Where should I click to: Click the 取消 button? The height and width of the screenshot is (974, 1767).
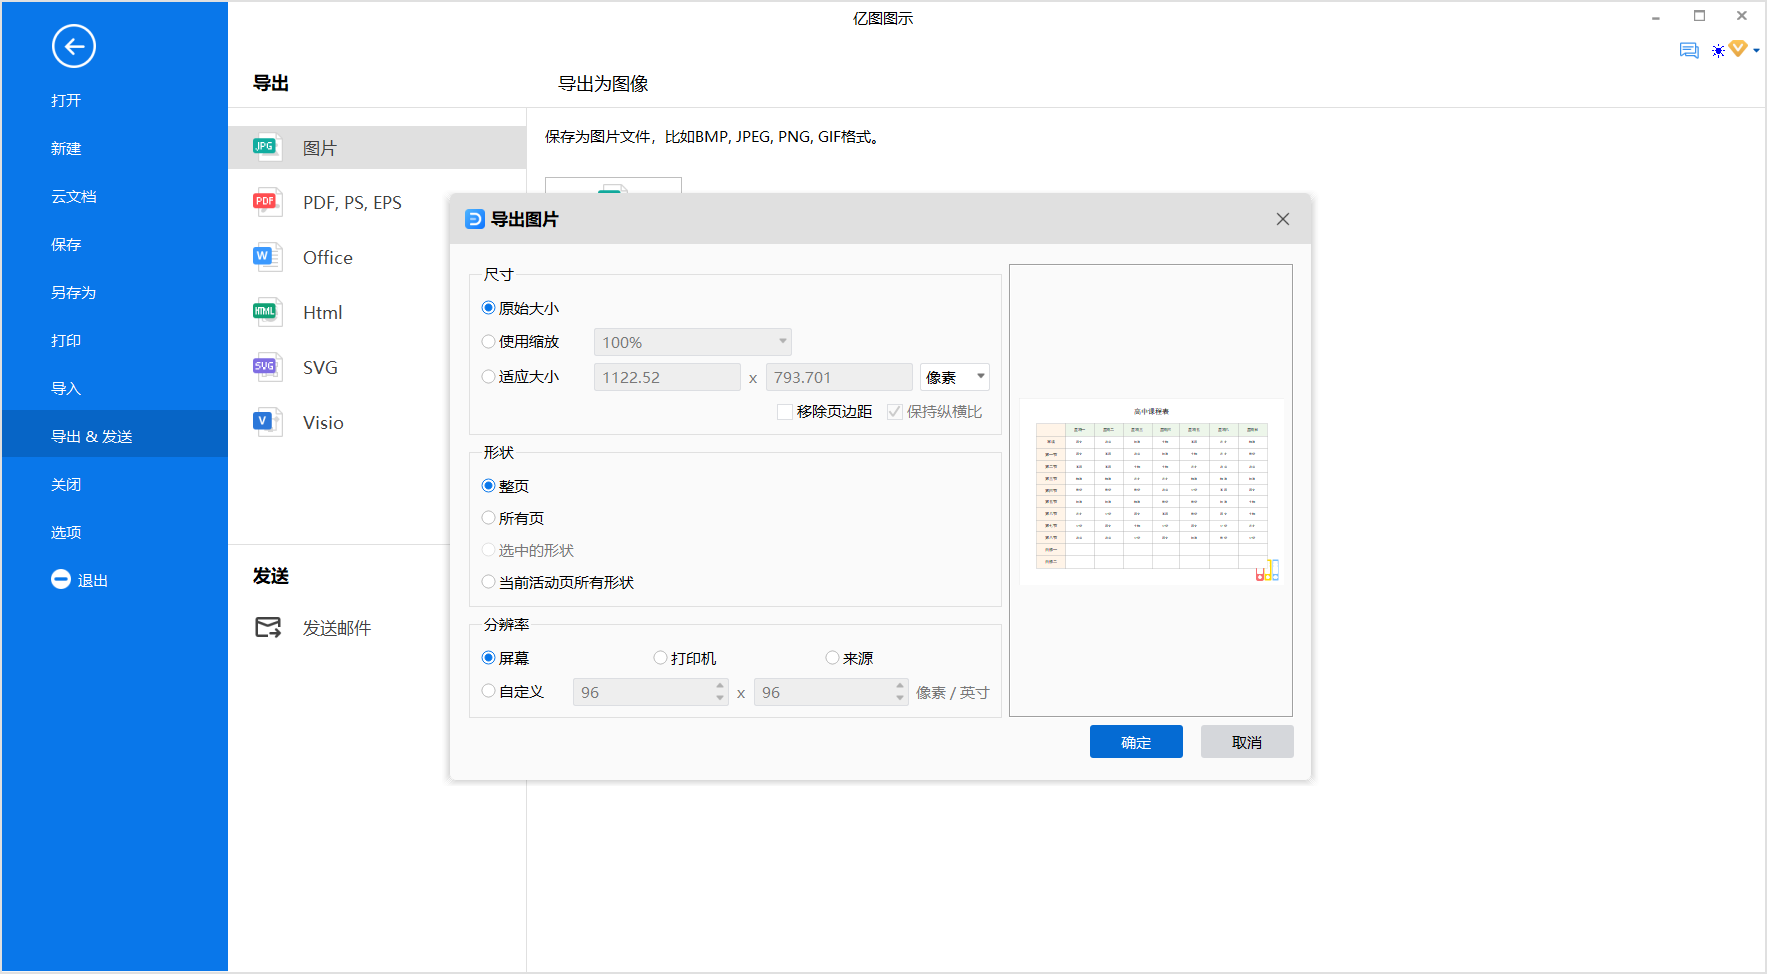click(1247, 742)
